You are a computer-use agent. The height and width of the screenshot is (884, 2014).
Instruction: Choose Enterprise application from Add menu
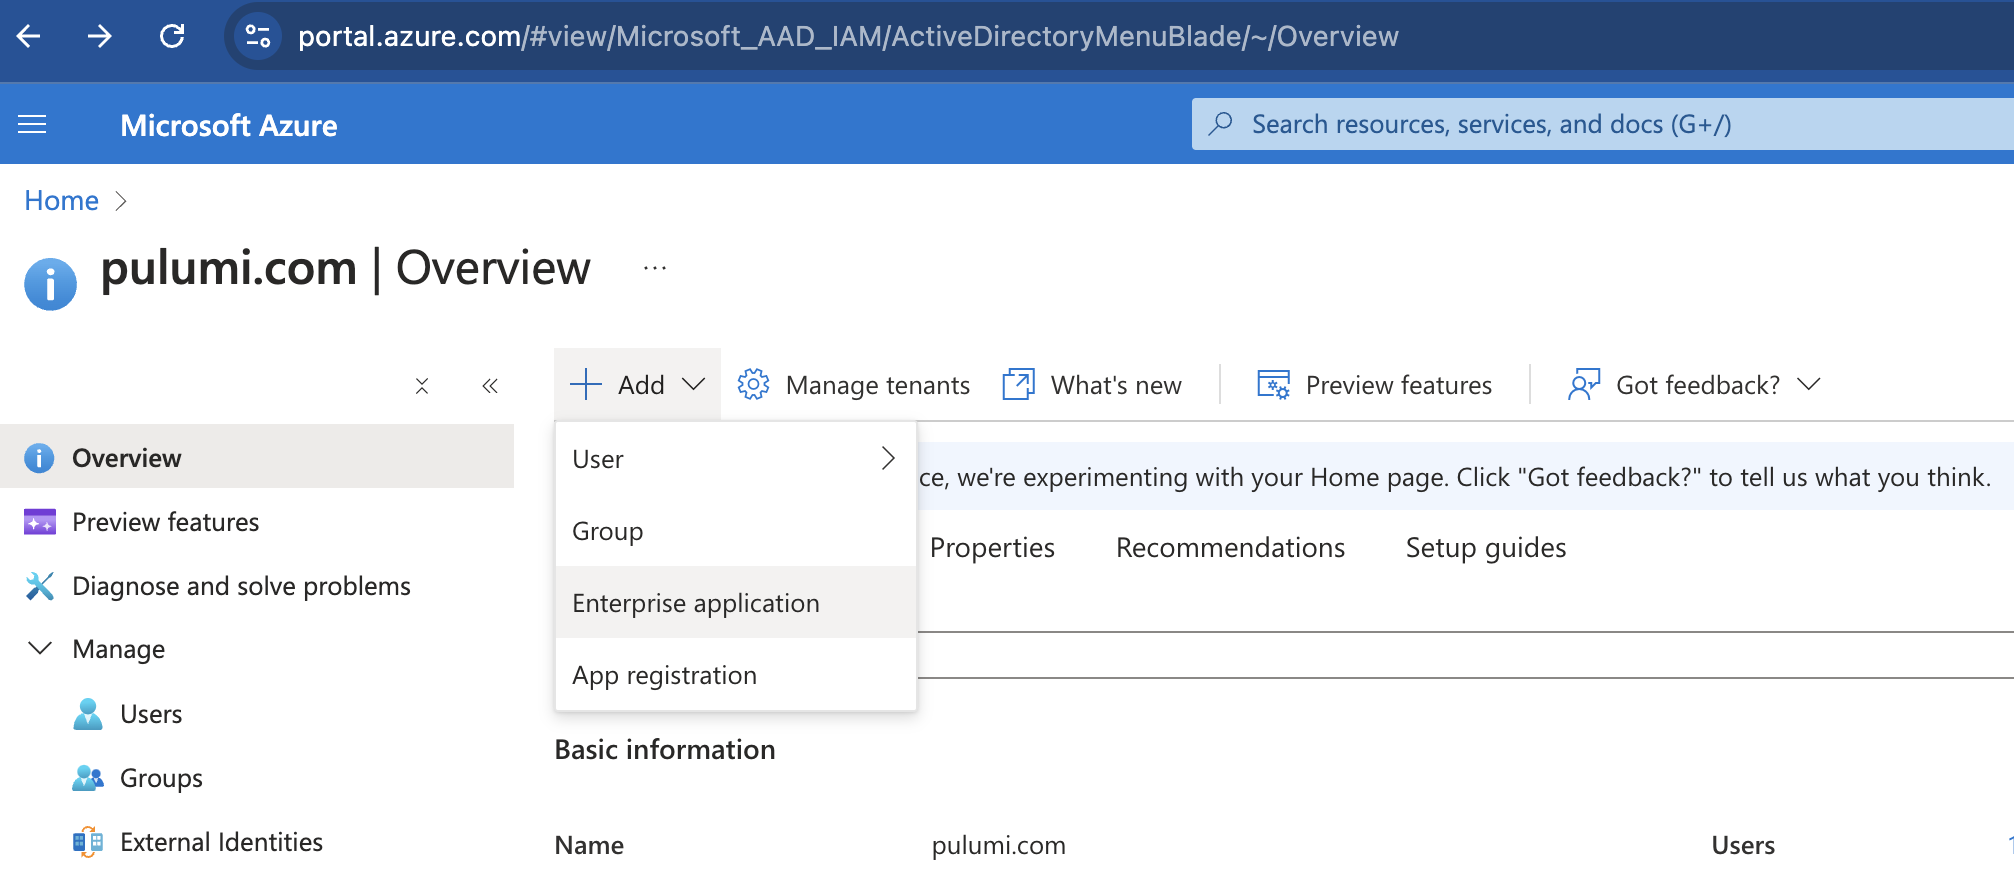(x=736, y=603)
